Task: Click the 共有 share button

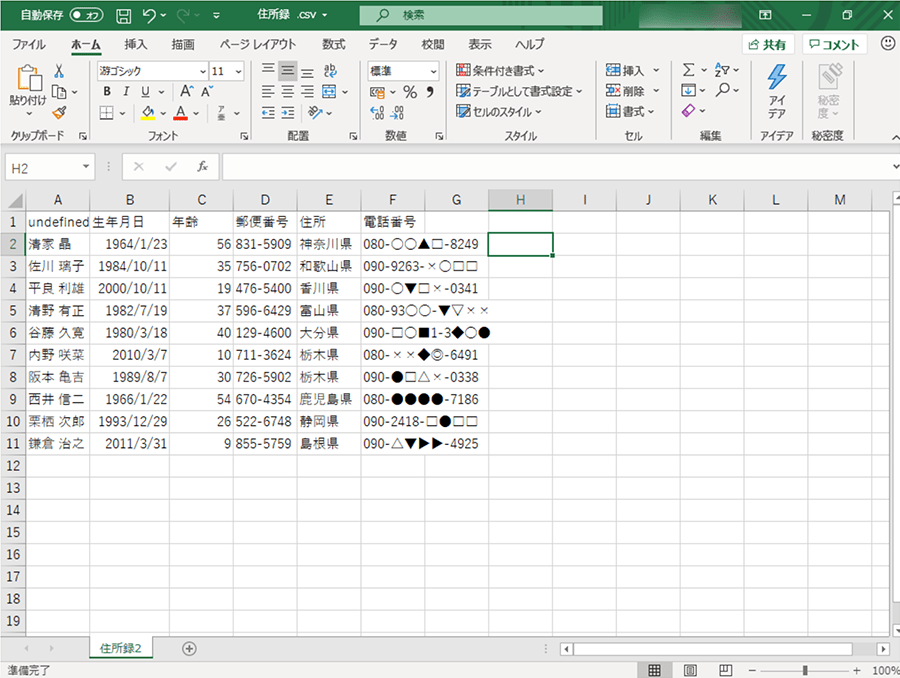Action: (767, 45)
